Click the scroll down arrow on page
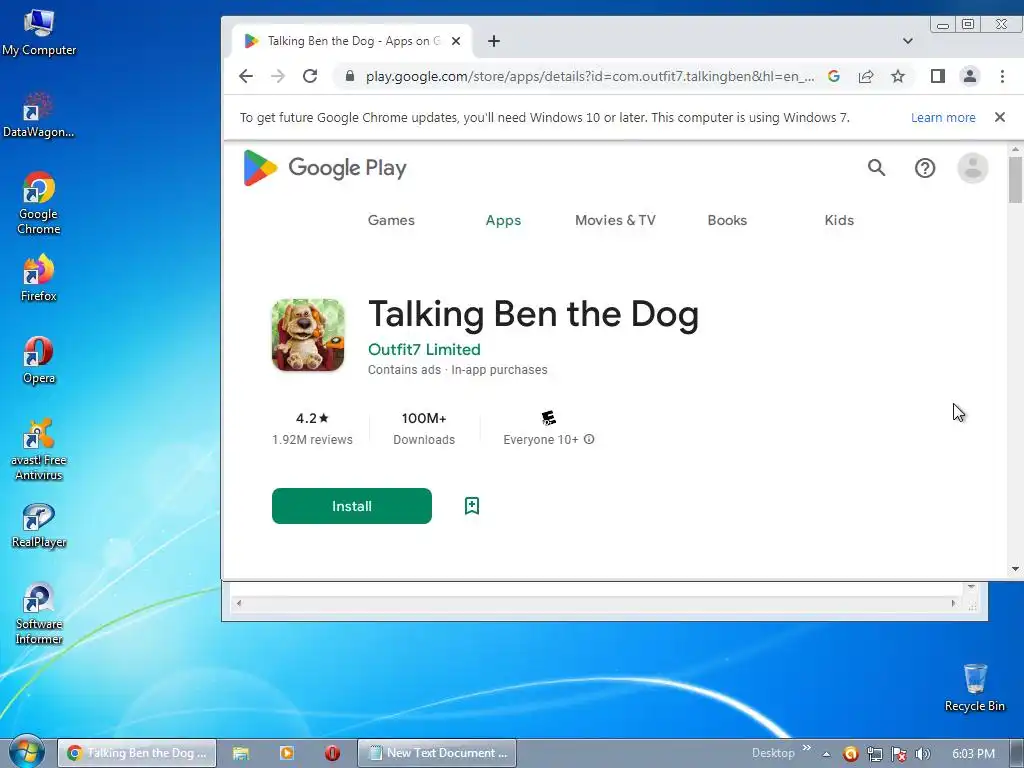This screenshot has width=1024, height=768. 1015,569
